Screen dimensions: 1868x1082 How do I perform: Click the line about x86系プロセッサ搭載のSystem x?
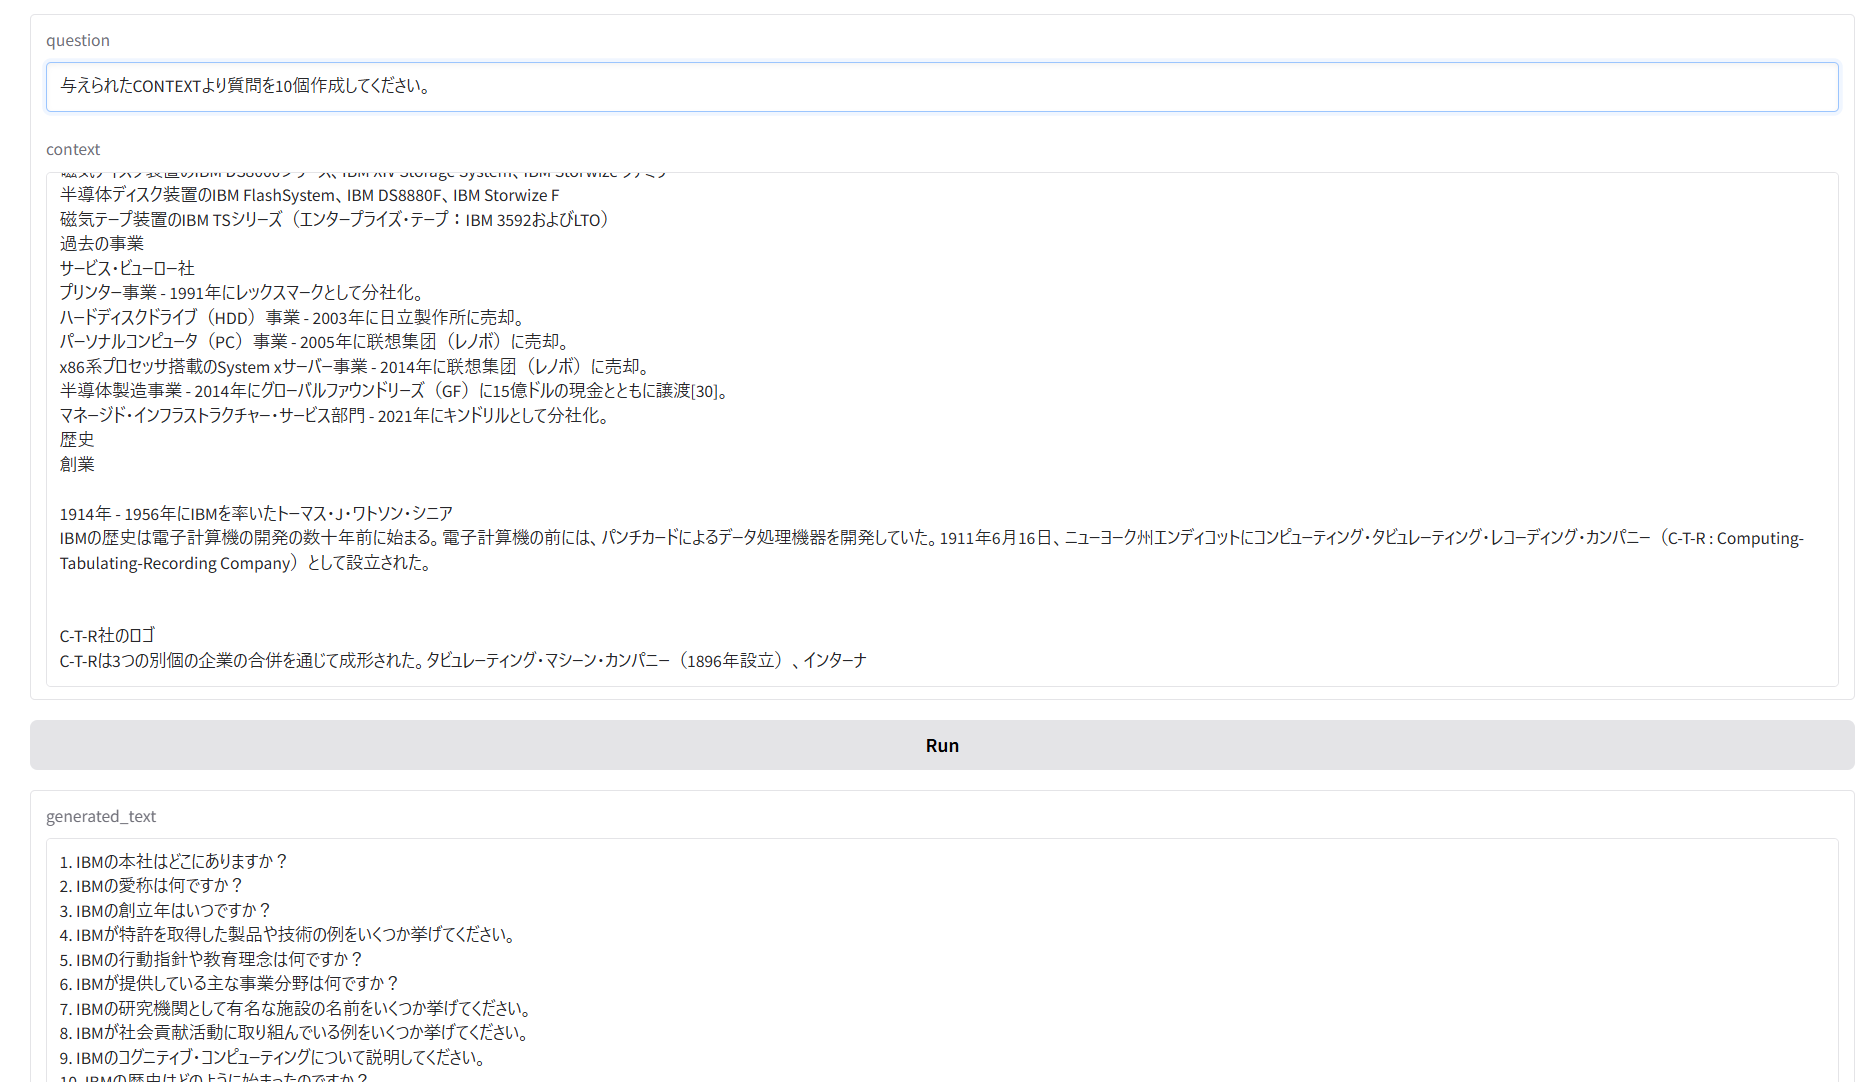356,366
